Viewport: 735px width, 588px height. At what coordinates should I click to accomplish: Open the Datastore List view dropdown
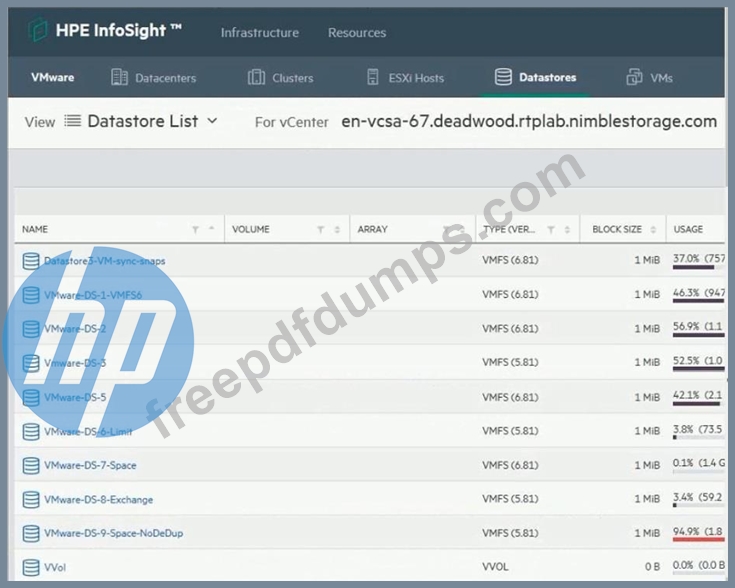[152, 121]
